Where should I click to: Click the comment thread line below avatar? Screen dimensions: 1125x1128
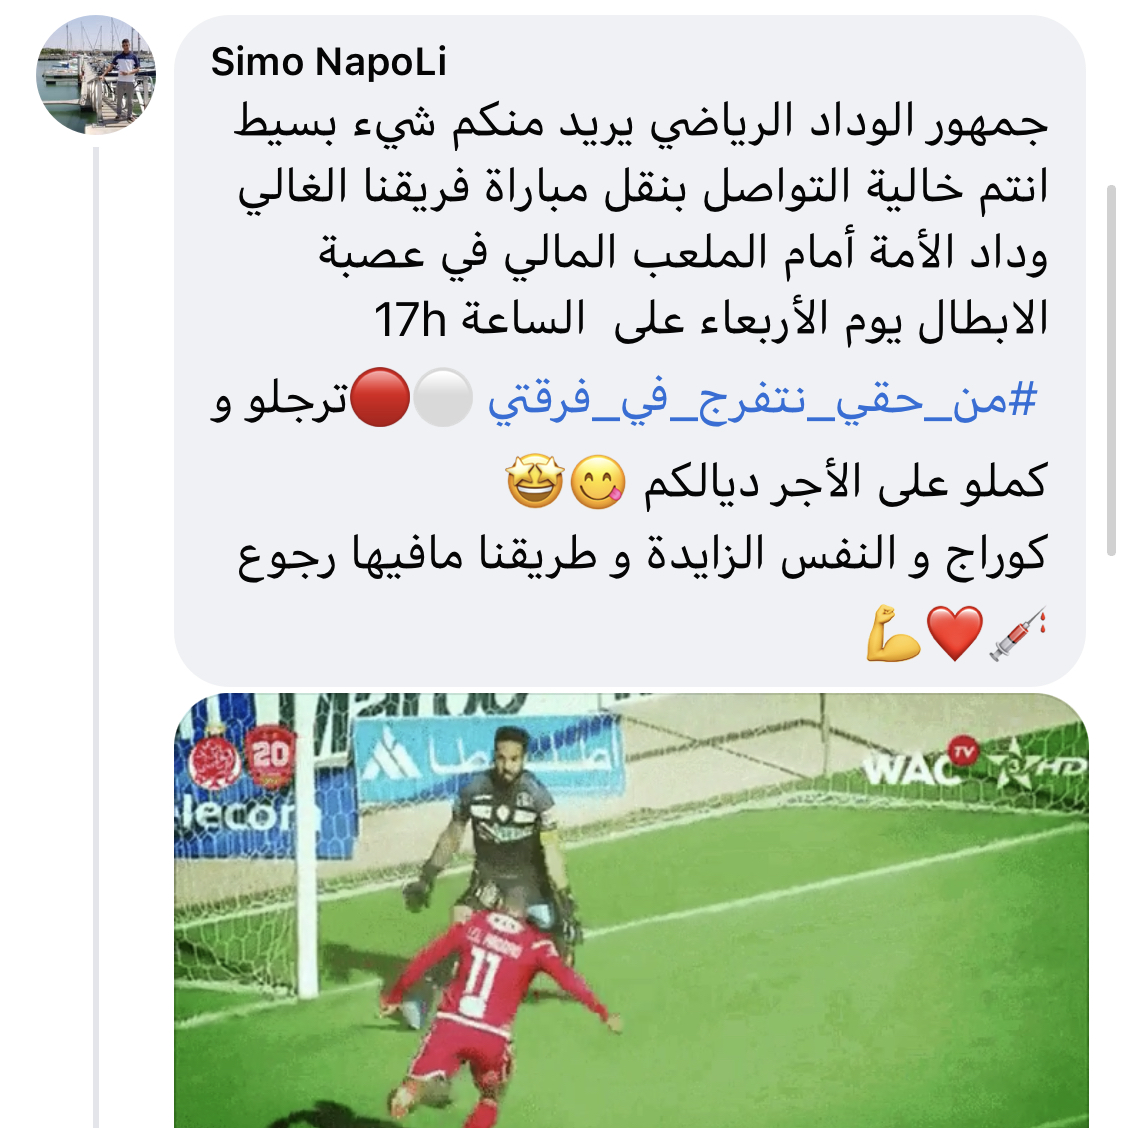96,637
